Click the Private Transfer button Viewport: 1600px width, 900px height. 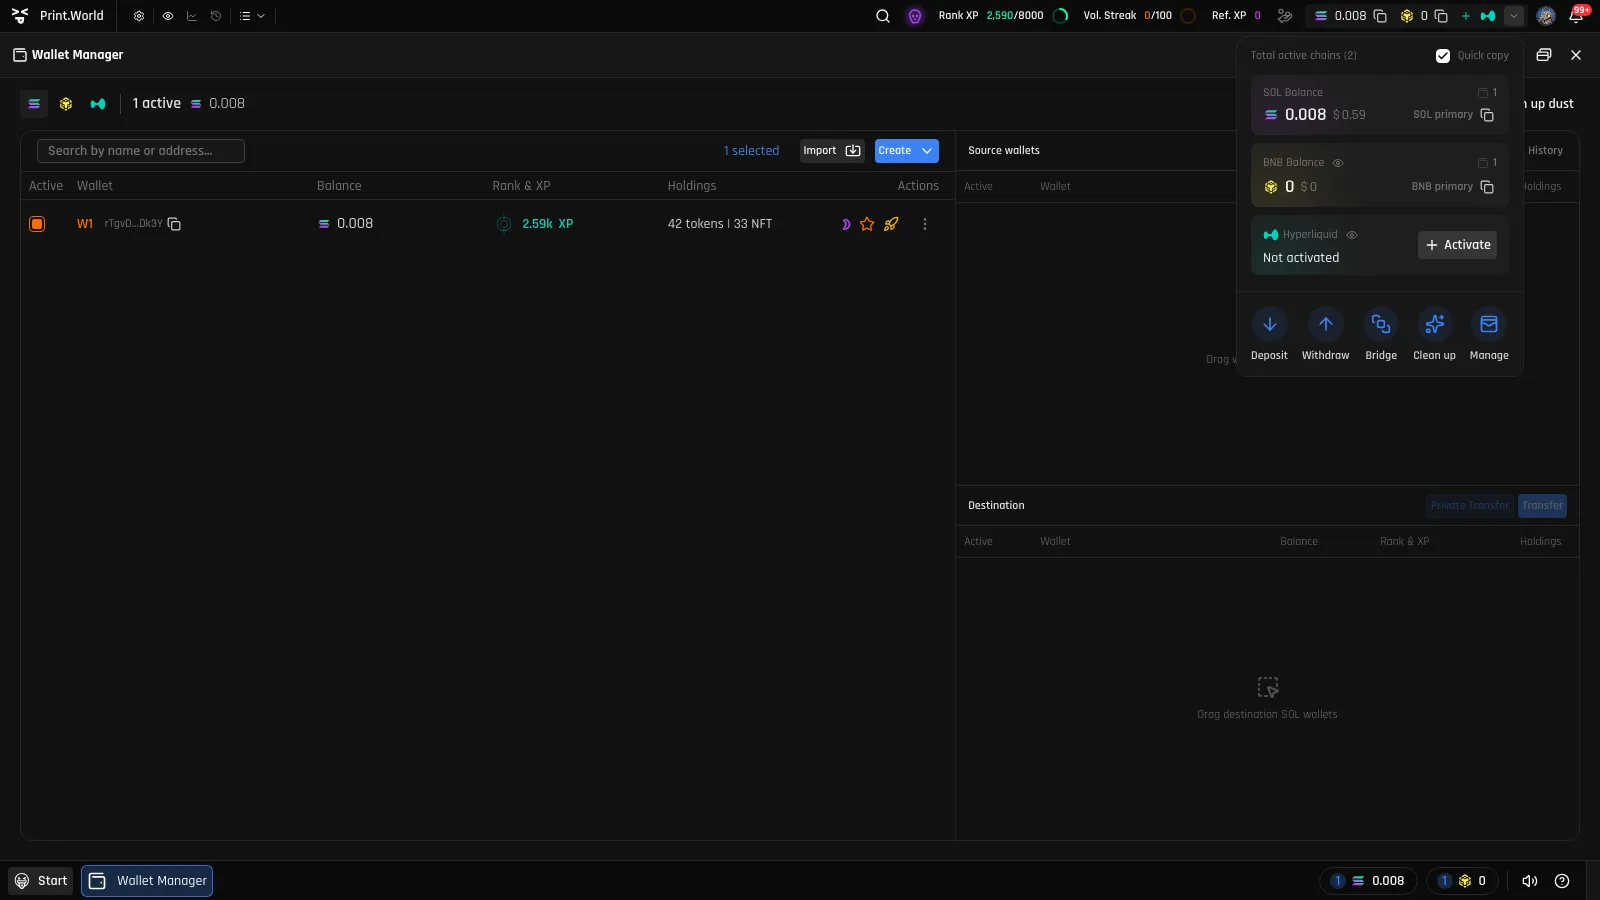[1469, 506]
